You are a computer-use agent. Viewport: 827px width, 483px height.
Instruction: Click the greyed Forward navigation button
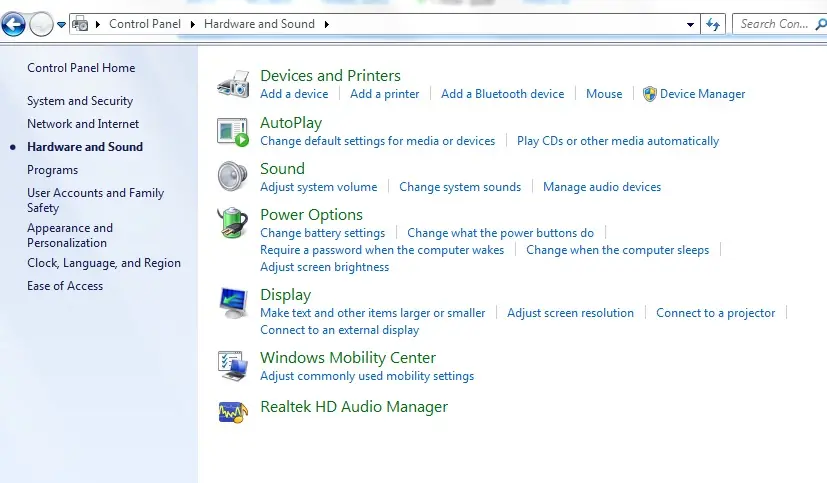(x=41, y=24)
